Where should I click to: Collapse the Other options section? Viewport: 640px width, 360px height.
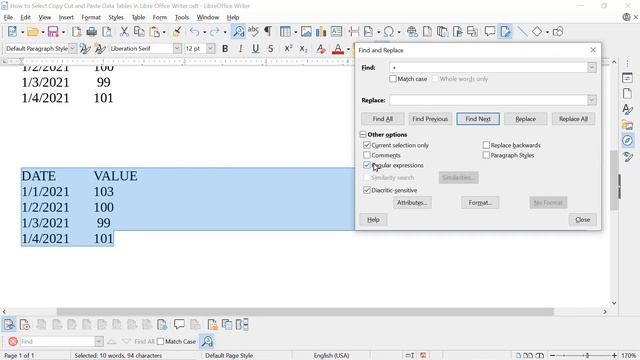point(363,134)
